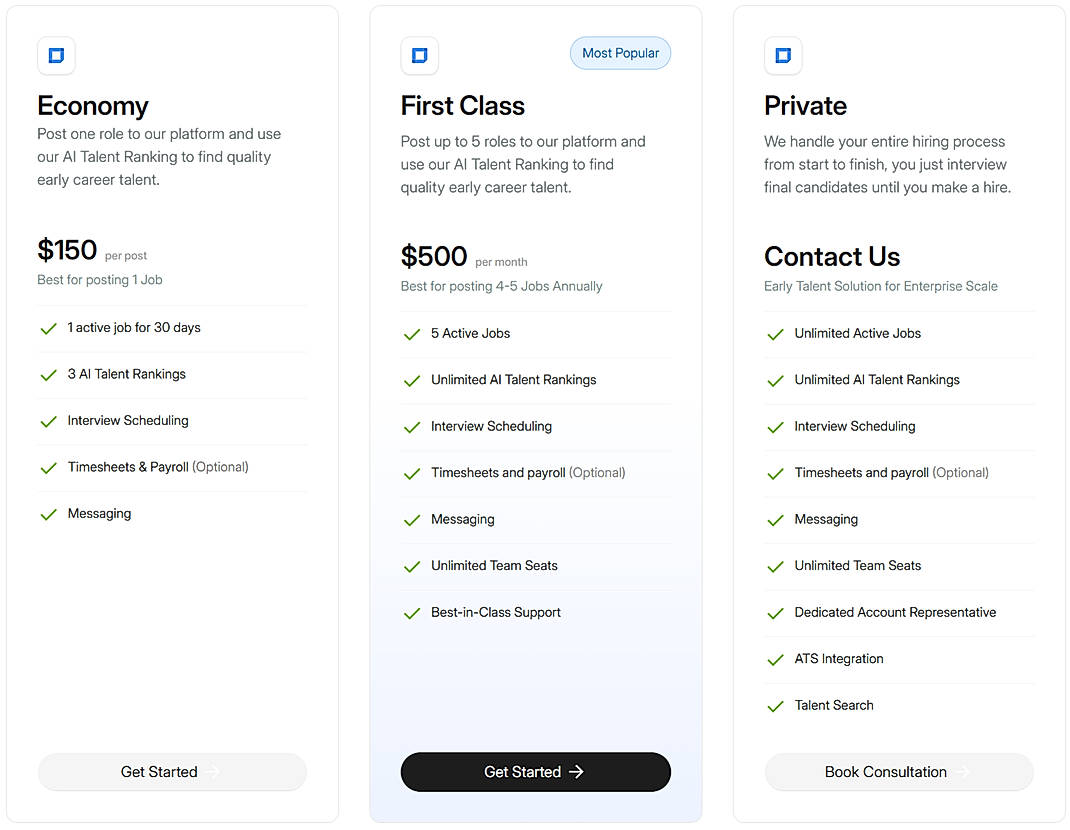The image size is (1070, 830).
Task: Click the Contact Us heading
Action: click(832, 257)
